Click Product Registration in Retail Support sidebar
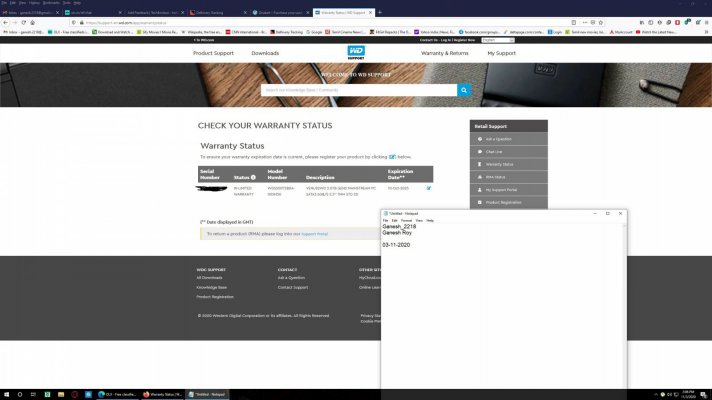The image size is (712, 400). (x=509, y=202)
